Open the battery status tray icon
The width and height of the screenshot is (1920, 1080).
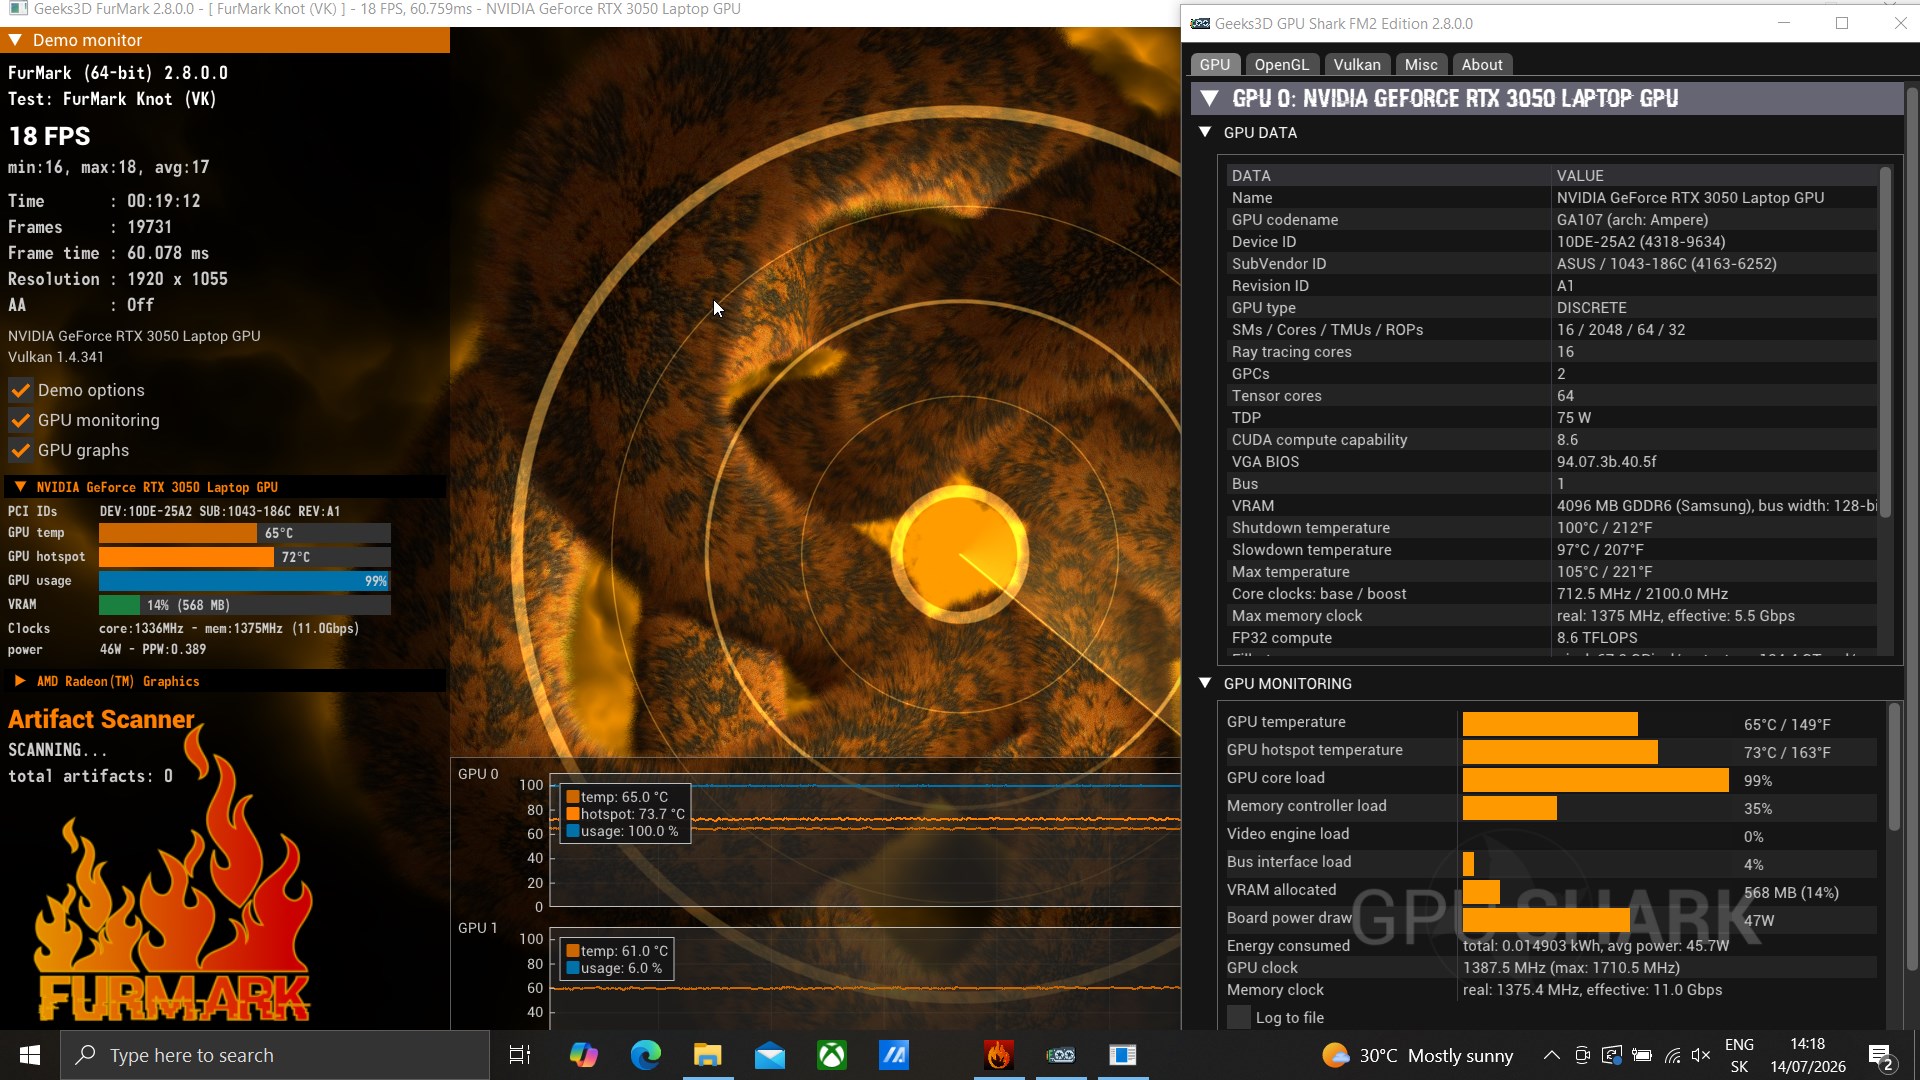[1642, 1055]
